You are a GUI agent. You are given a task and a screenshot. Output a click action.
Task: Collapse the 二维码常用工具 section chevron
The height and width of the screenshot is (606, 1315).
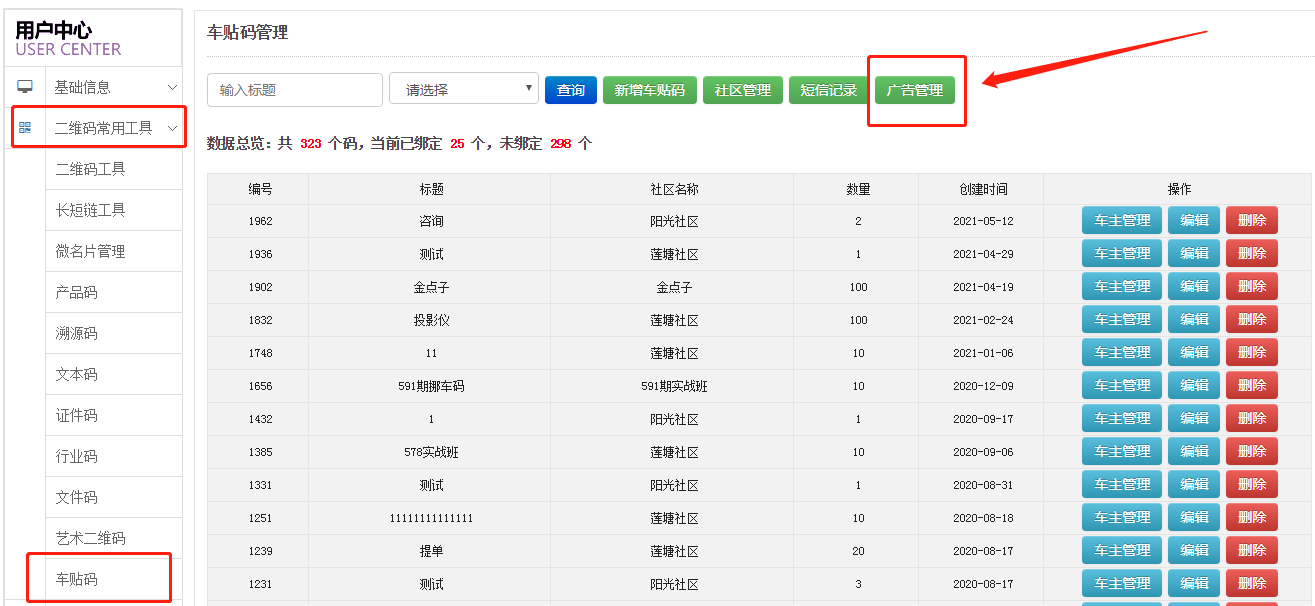point(172,128)
